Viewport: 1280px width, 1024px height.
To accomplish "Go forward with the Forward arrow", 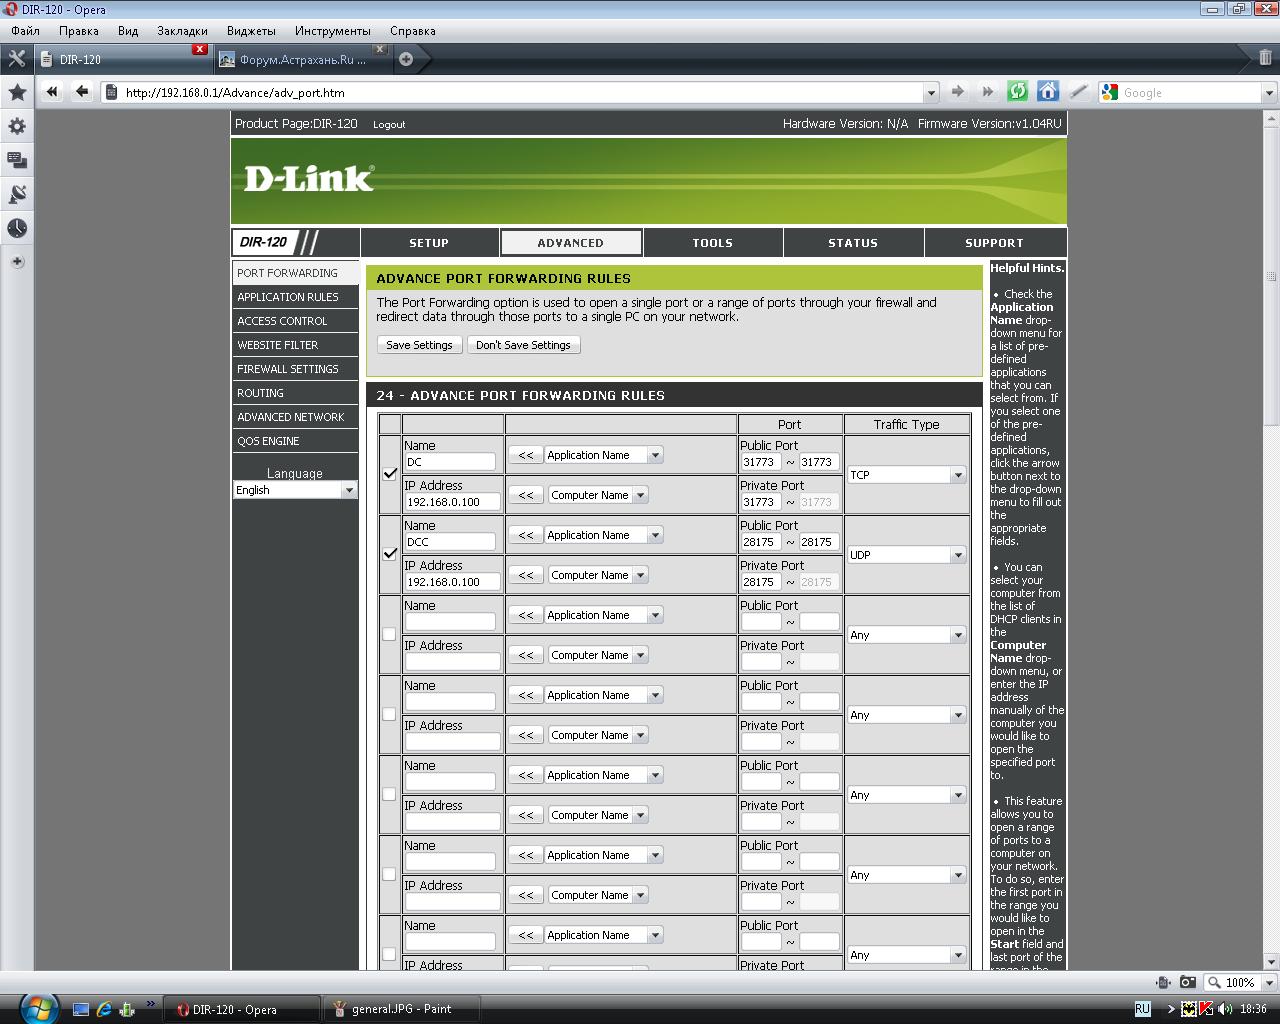I will 957,92.
